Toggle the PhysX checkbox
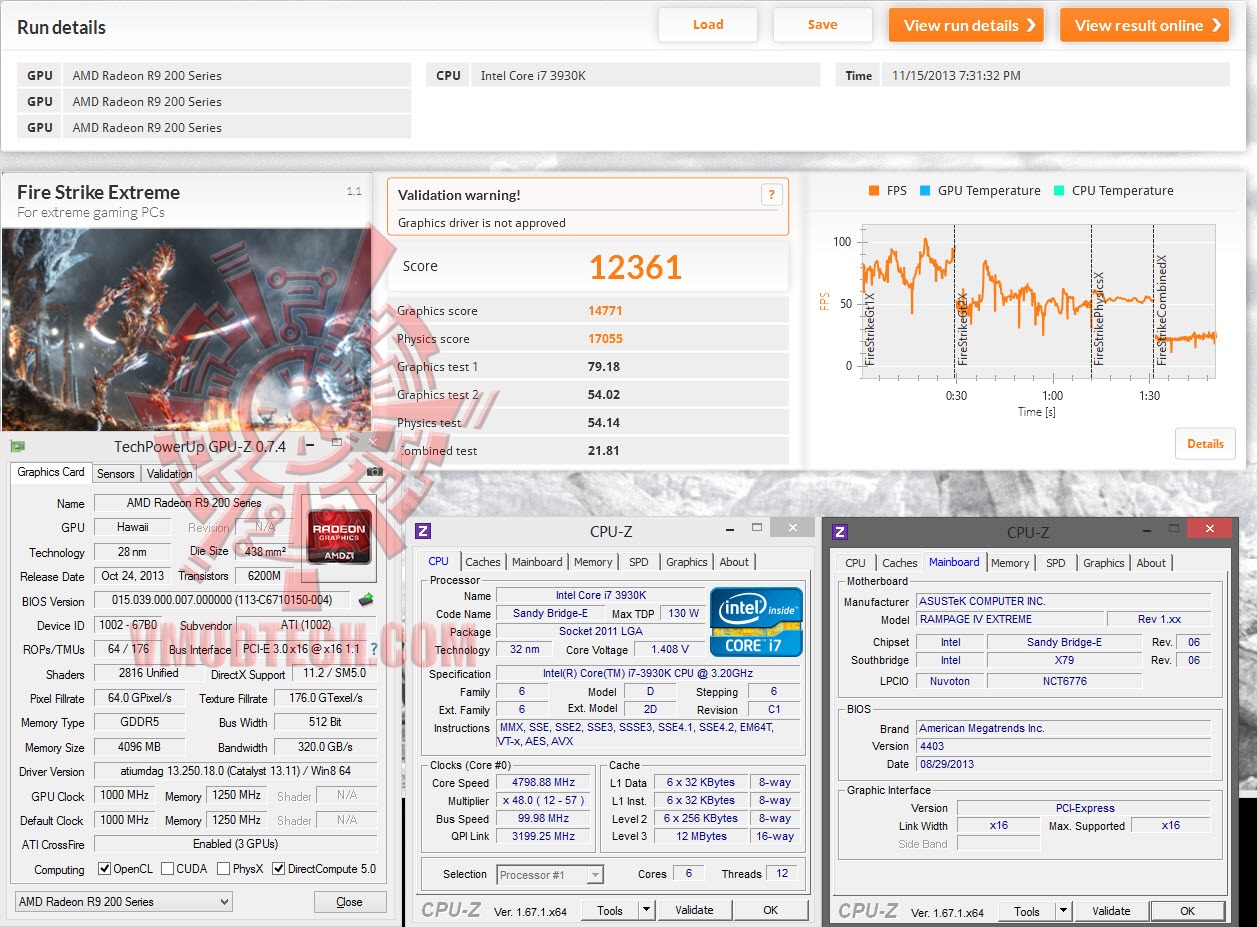The width and height of the screenshot is (1257, 927). point(223,869)
